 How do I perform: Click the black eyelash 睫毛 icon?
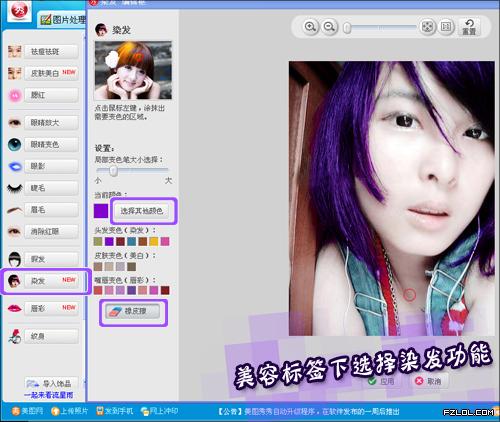click(15, 188)
